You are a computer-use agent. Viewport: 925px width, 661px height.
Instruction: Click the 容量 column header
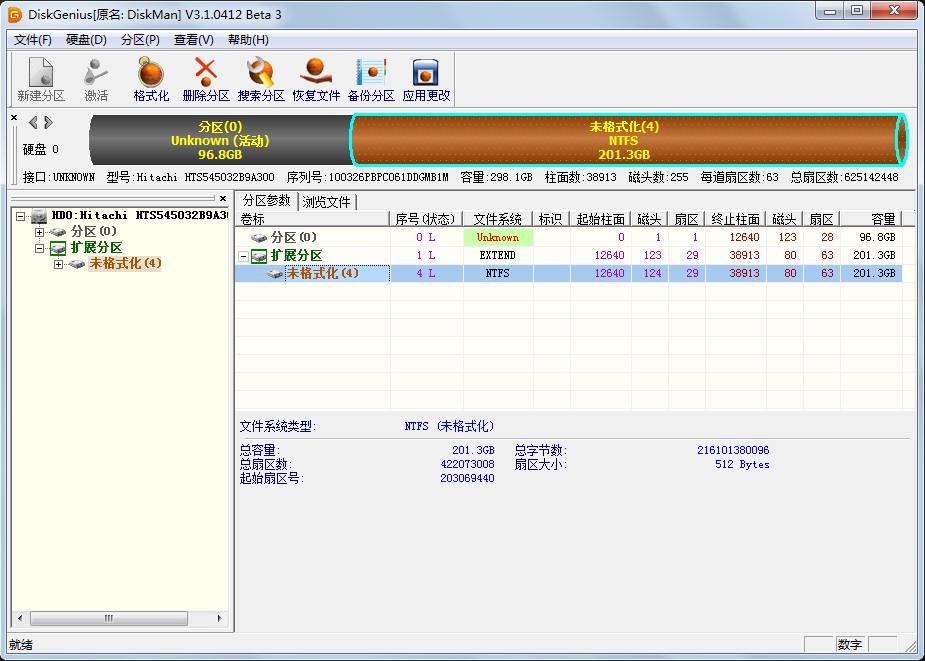pyautogui.click(x=871, y=219)
